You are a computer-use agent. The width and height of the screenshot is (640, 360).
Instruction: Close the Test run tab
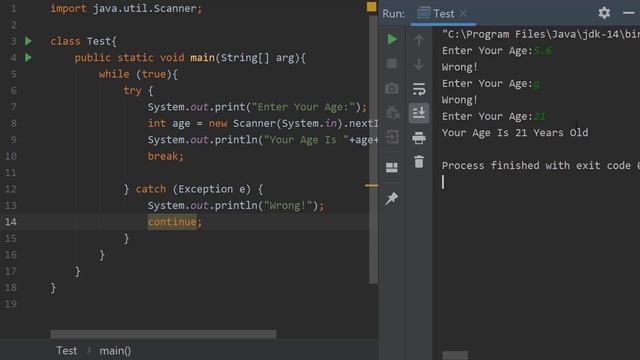[463, 13]
